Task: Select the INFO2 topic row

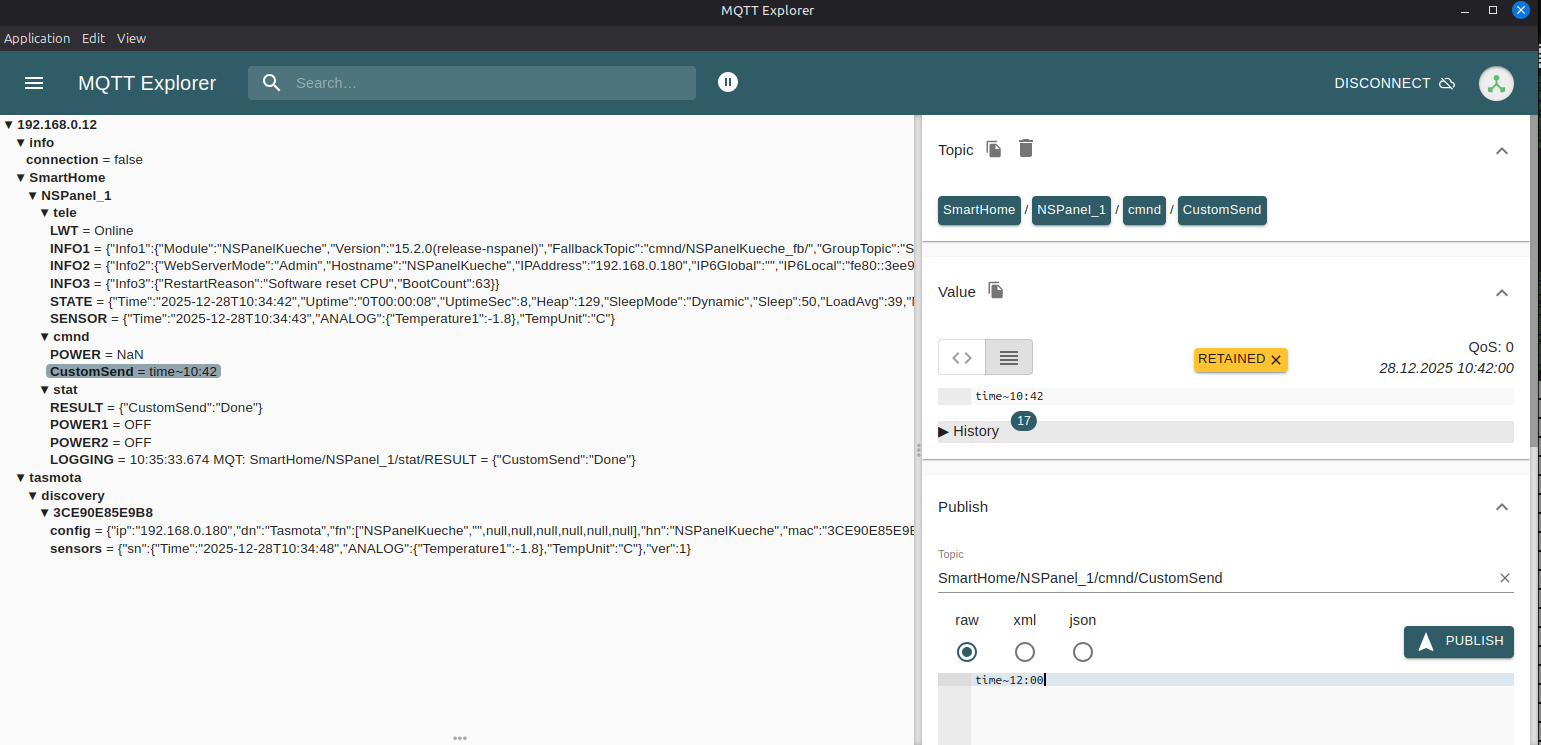Action: [x=481, y=266]
